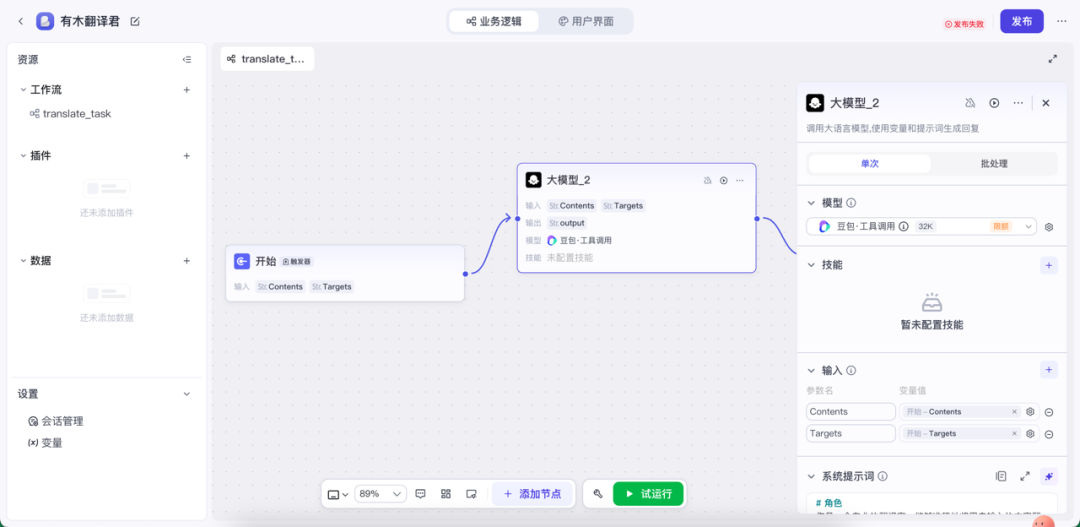Open the comment tool in bottom toolbar
The image size is (1080, 527).
(x=421, y=494)
